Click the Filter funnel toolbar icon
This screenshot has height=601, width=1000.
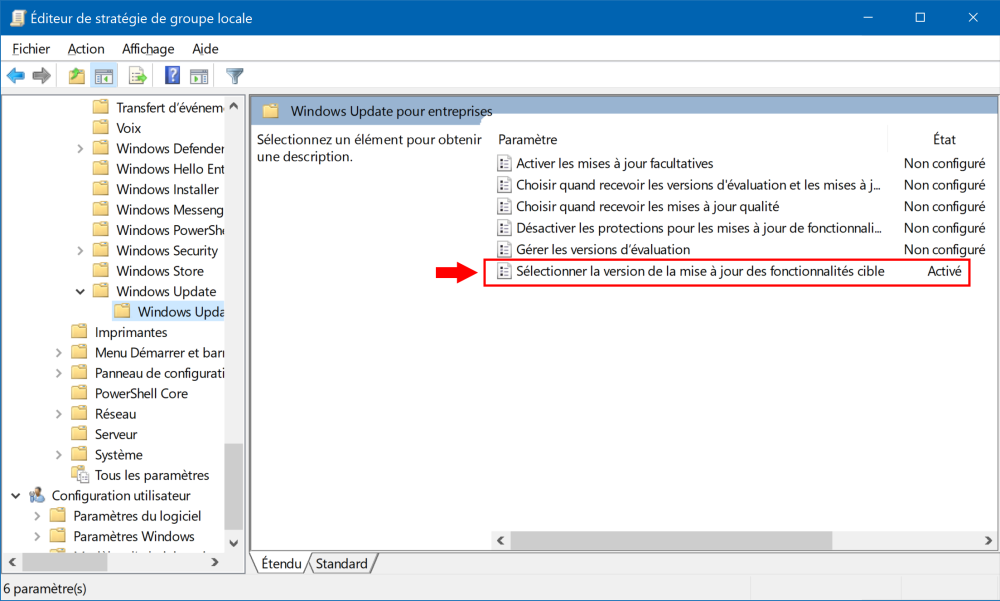point(235,76)
